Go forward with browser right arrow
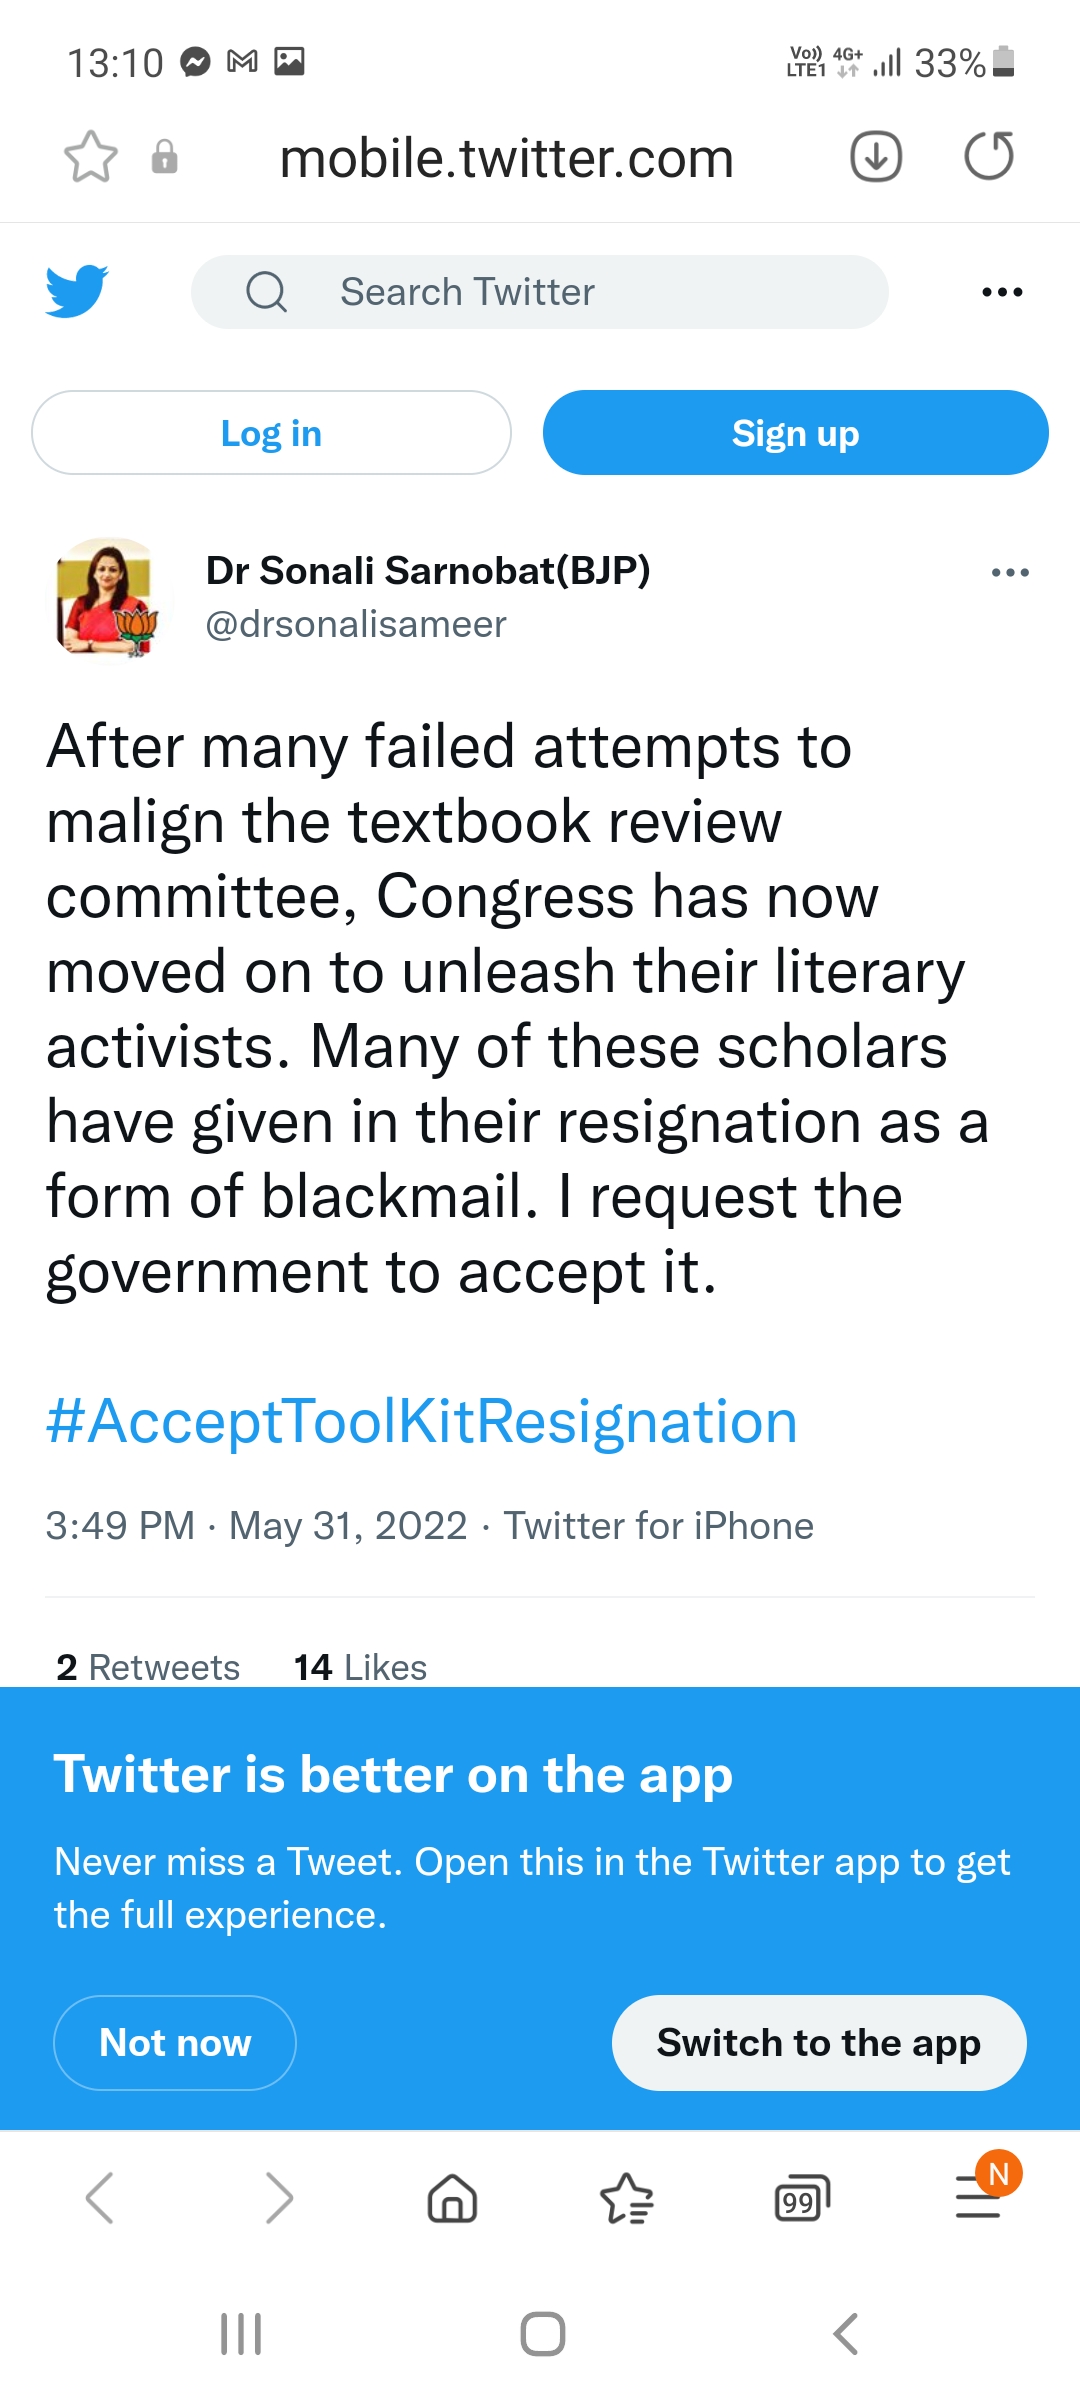This screenshot has height=2400, width=1080. (x=279, y=2199)
